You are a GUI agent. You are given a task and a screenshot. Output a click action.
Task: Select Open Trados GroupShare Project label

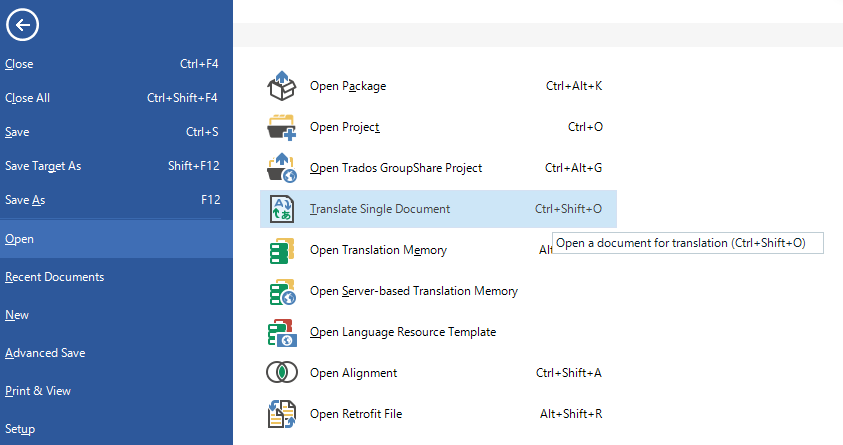click(396, 168)
